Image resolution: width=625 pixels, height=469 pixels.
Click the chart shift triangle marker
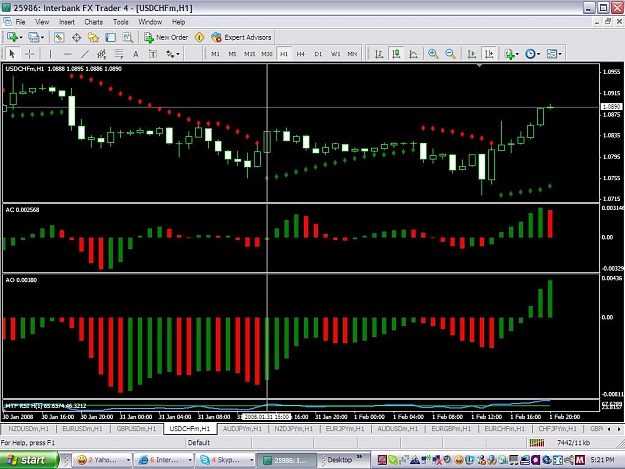480,65
